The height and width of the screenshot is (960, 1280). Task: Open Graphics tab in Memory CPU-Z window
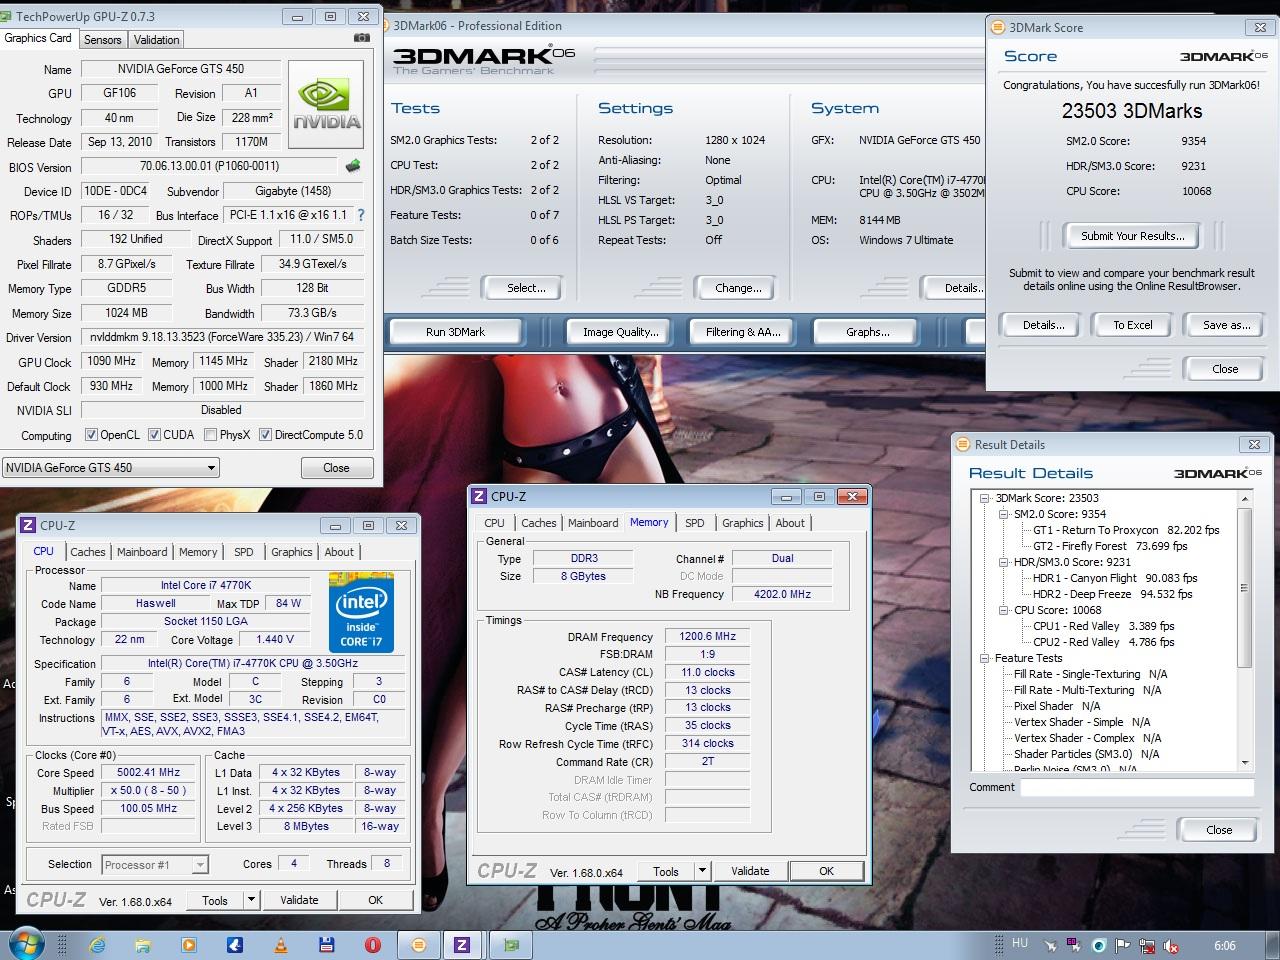coord(743,523)
